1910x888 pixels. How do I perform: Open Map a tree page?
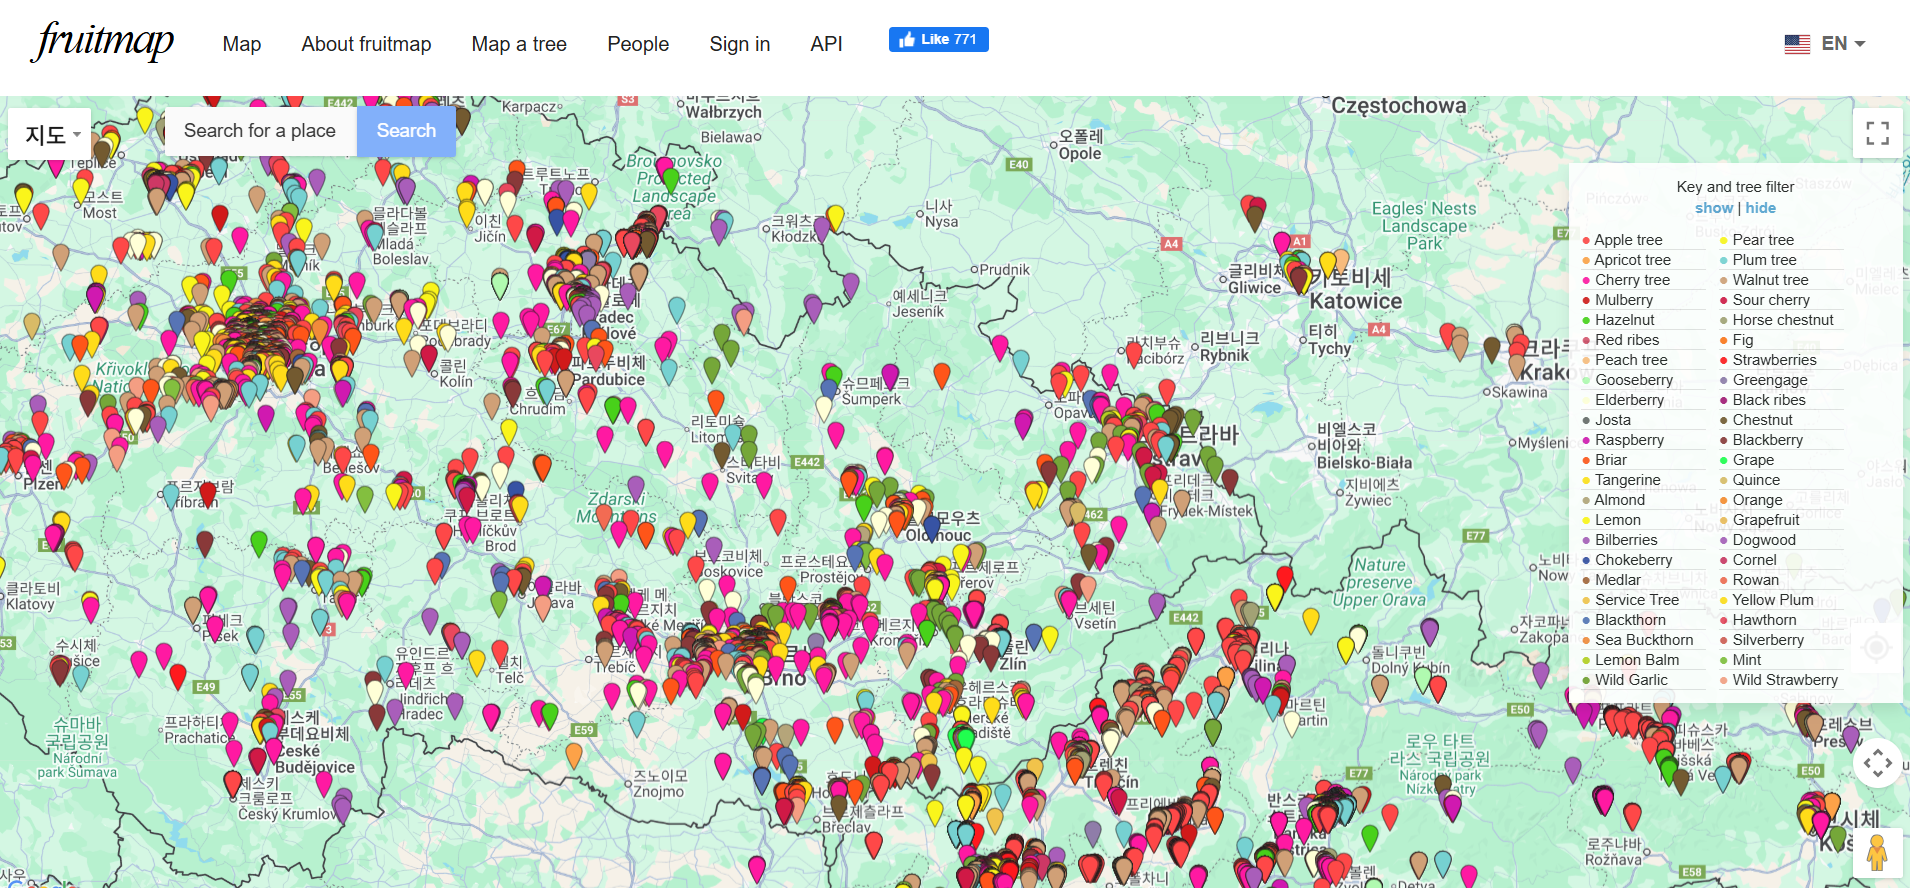(x=519, y=44)
